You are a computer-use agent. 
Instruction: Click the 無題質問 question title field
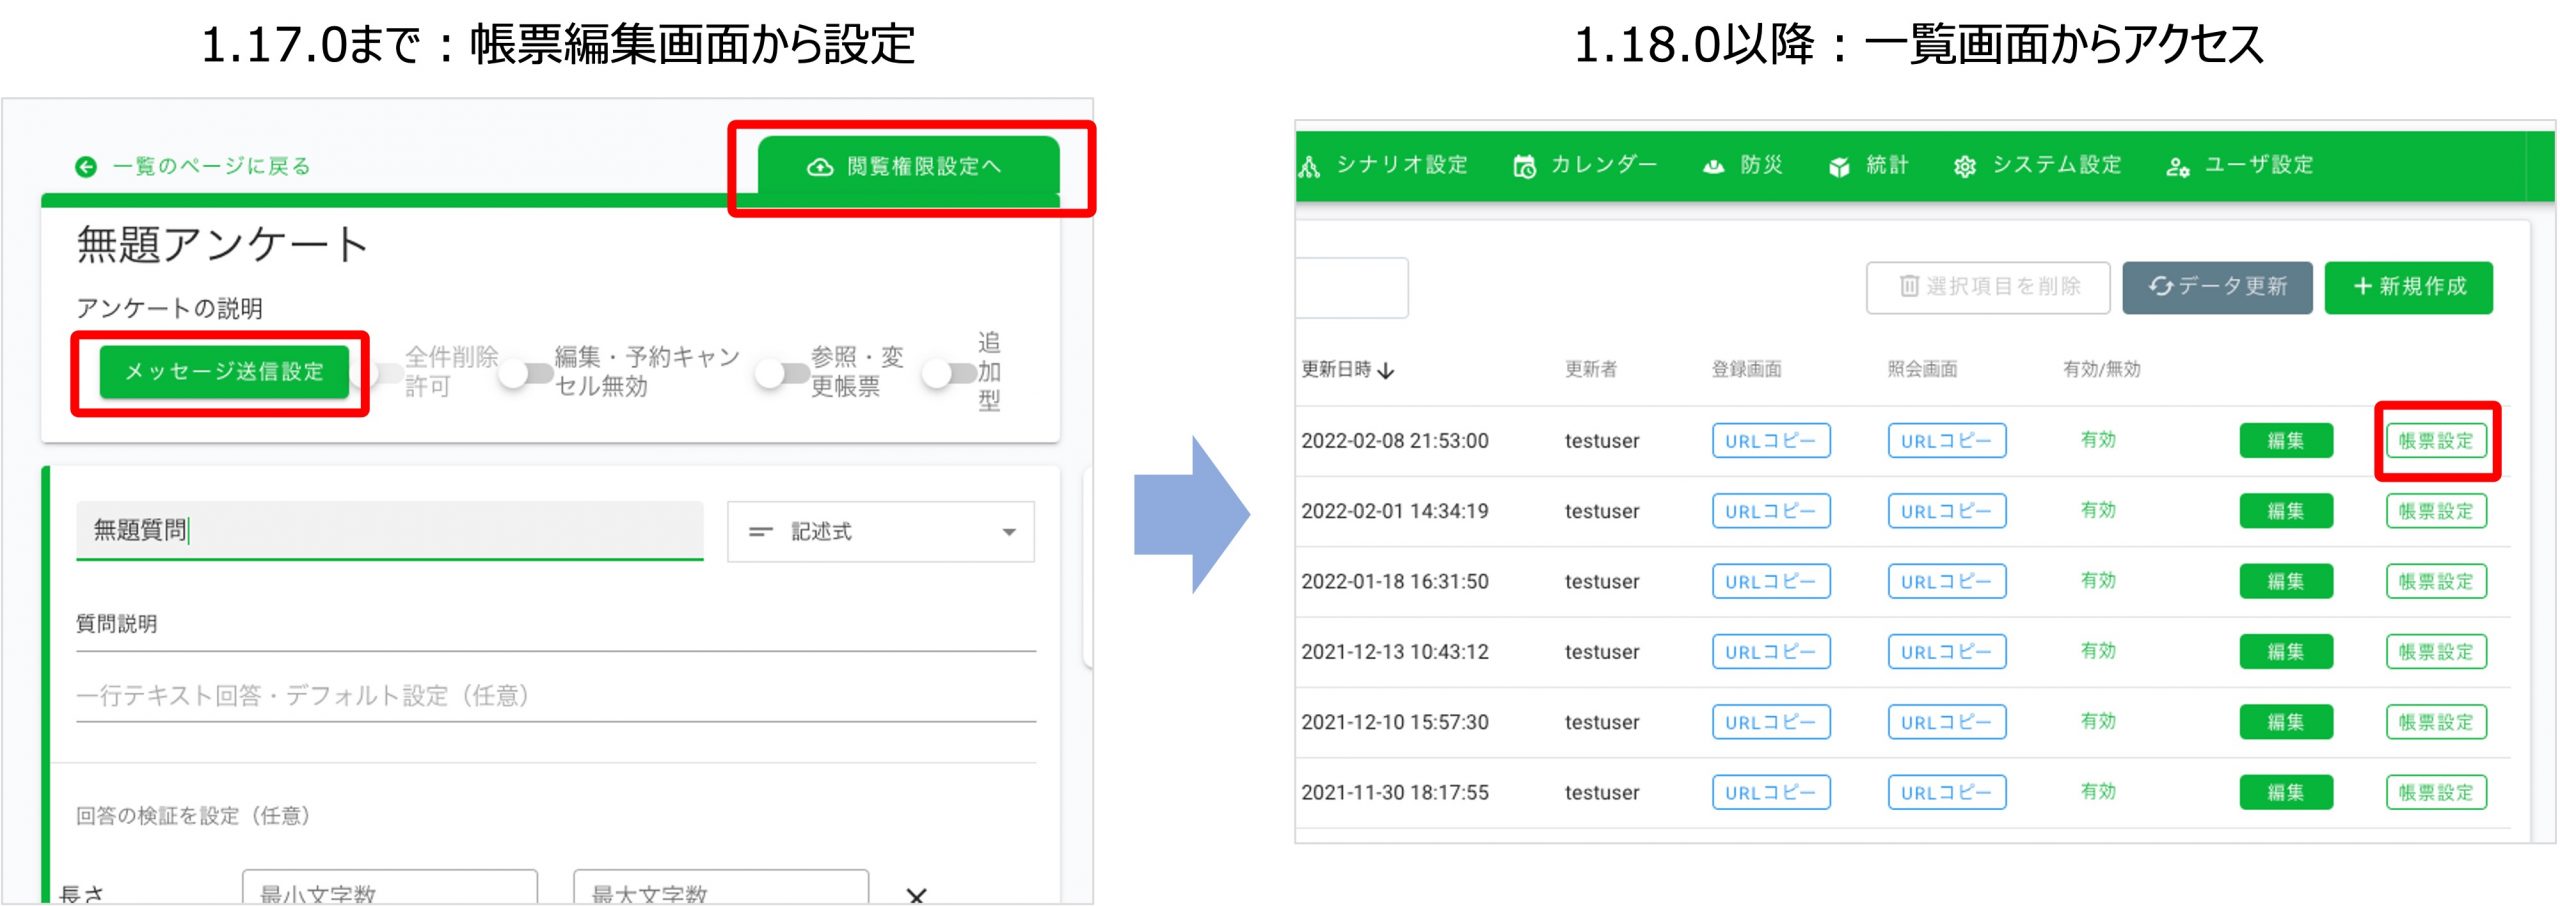389,530
